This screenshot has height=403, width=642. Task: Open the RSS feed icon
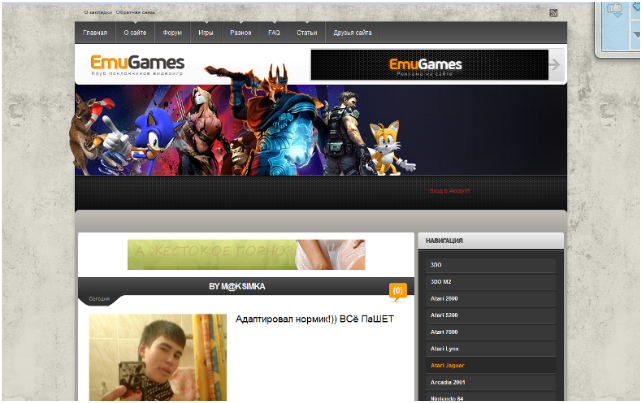click(x=553, y=13)
